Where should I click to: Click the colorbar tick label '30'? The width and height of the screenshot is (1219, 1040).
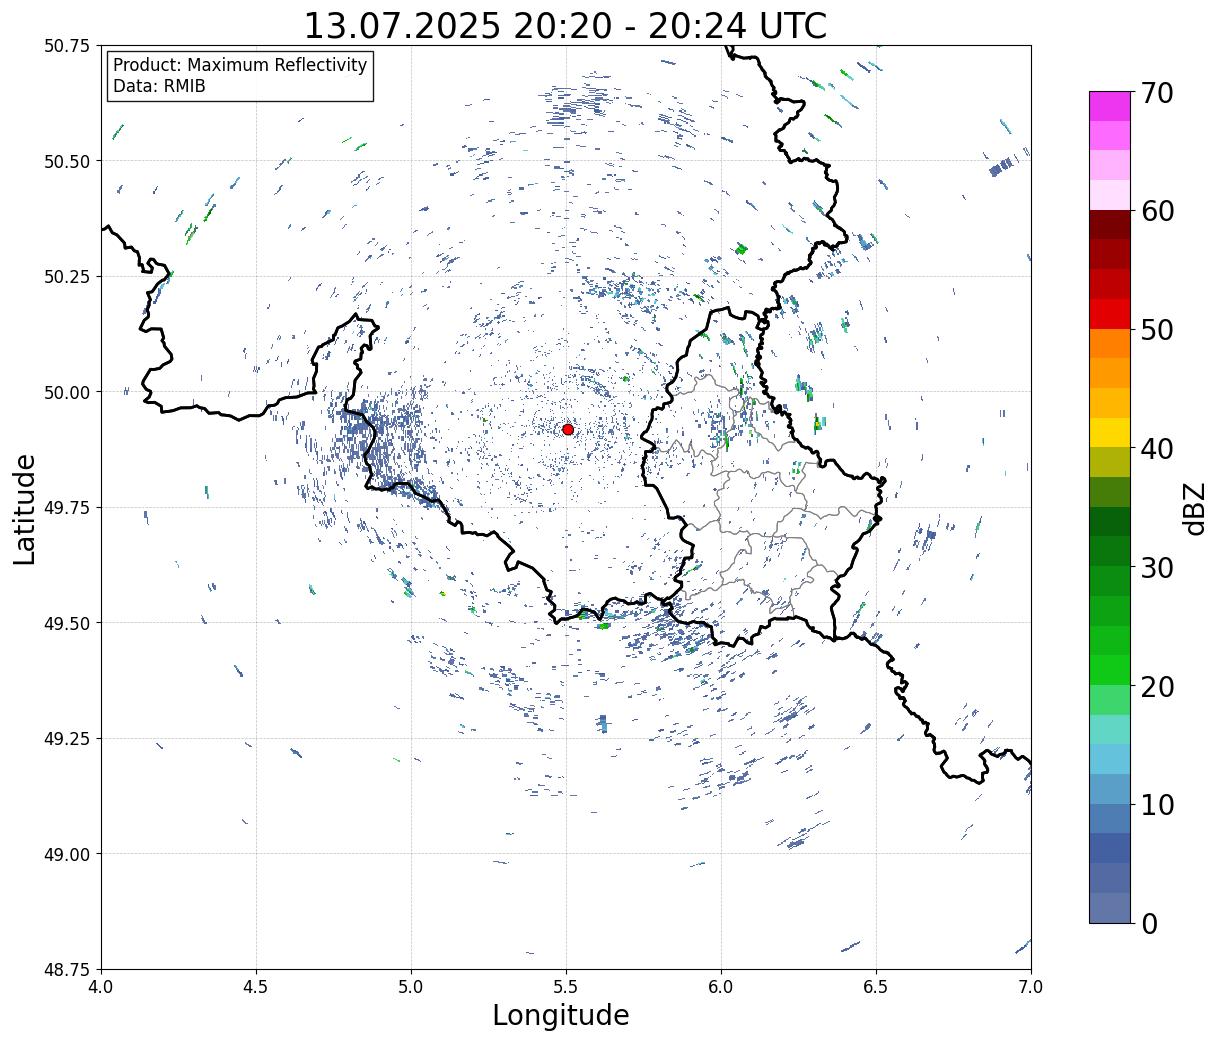point(1156,568)
